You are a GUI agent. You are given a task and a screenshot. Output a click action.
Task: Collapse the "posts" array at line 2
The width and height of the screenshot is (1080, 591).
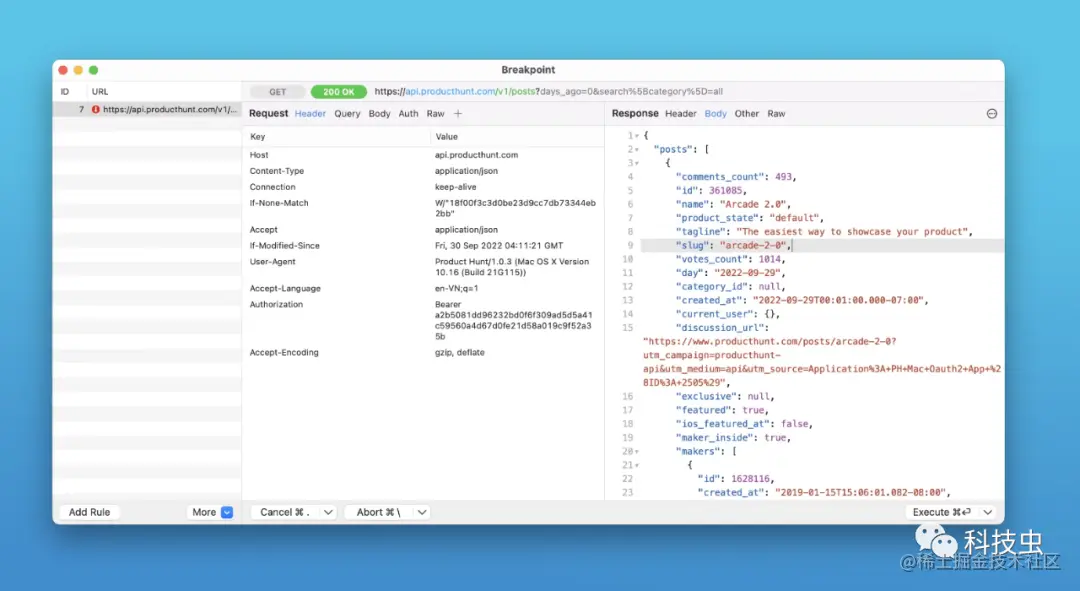636,150
